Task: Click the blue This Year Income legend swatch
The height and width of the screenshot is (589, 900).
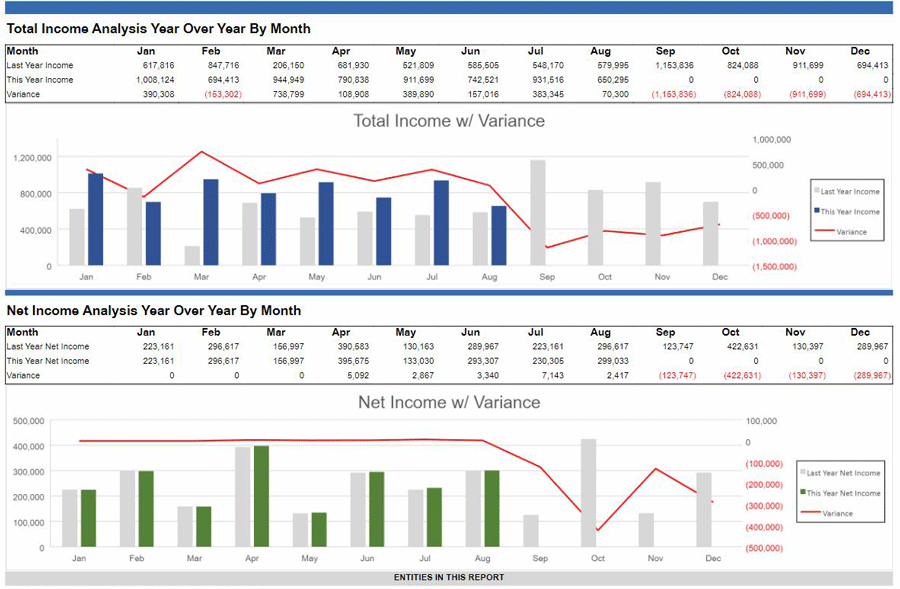Action: (817, 211)
